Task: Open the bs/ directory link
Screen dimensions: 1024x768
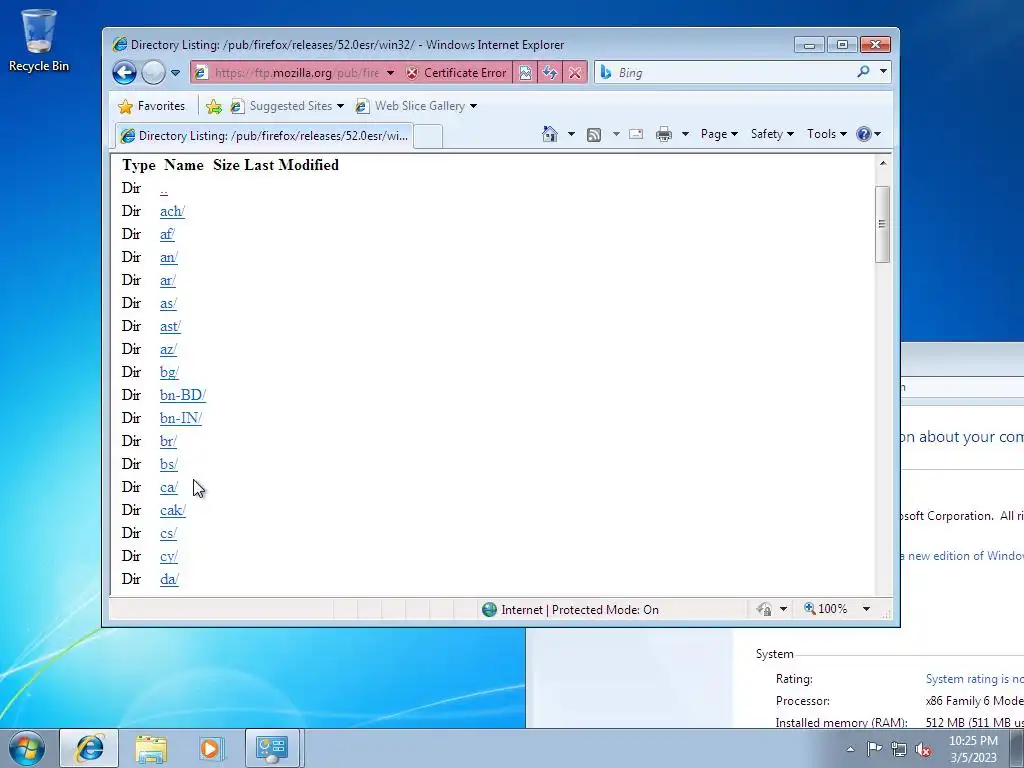Action: click(168, 464)
